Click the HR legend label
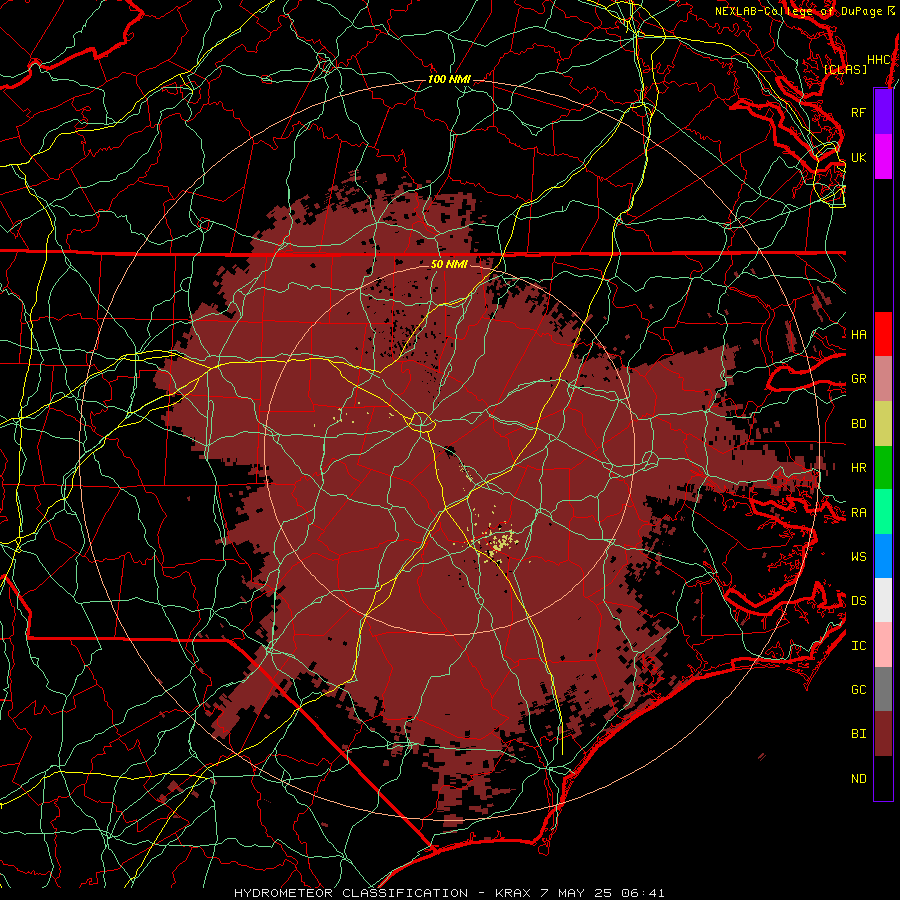This screenshot has height=900, width=900. [x=858, y=468]
